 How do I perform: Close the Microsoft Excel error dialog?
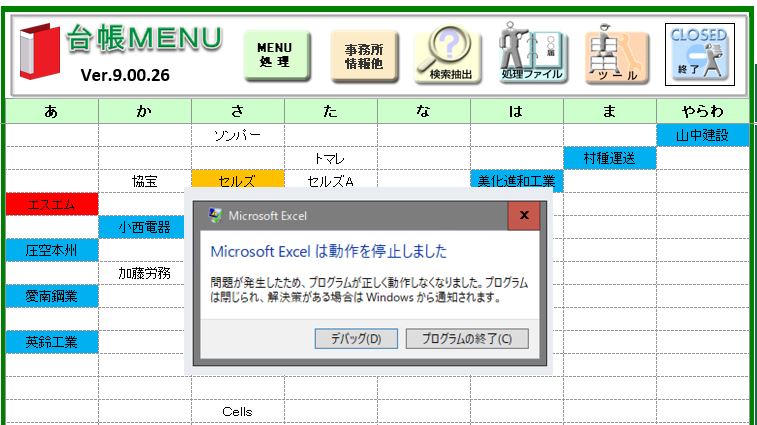point(524,215)
